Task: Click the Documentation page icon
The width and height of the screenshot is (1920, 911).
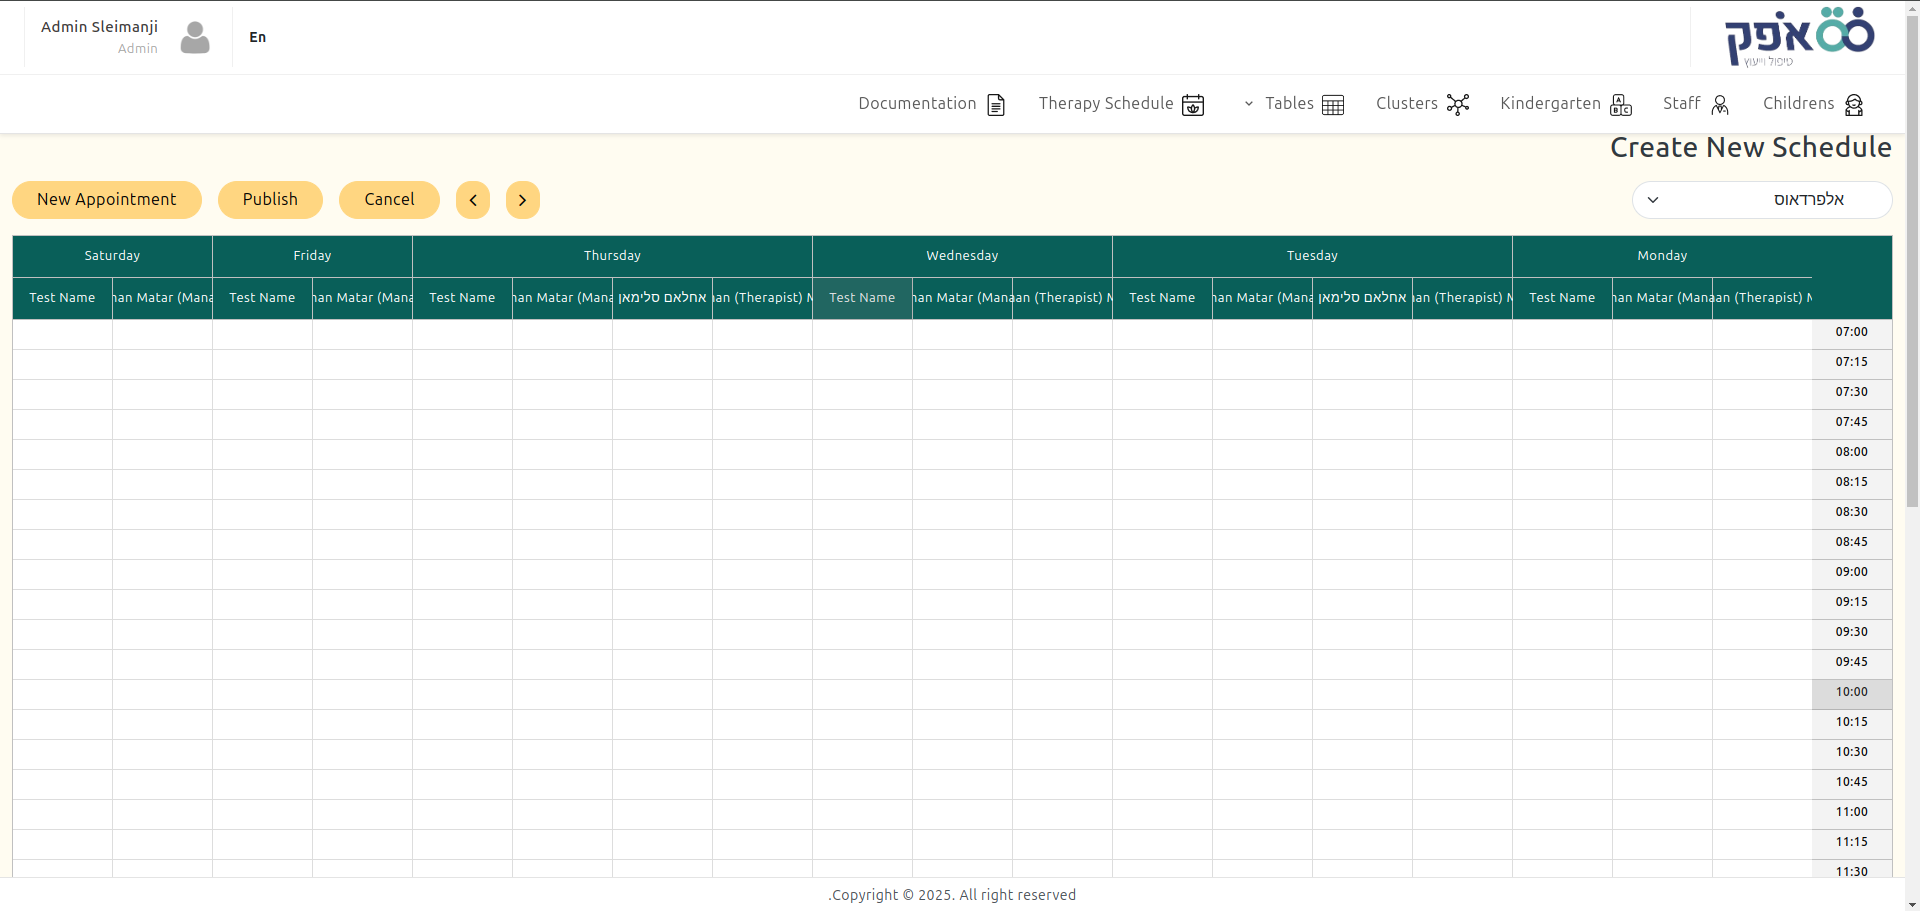Action: point(996,105)
